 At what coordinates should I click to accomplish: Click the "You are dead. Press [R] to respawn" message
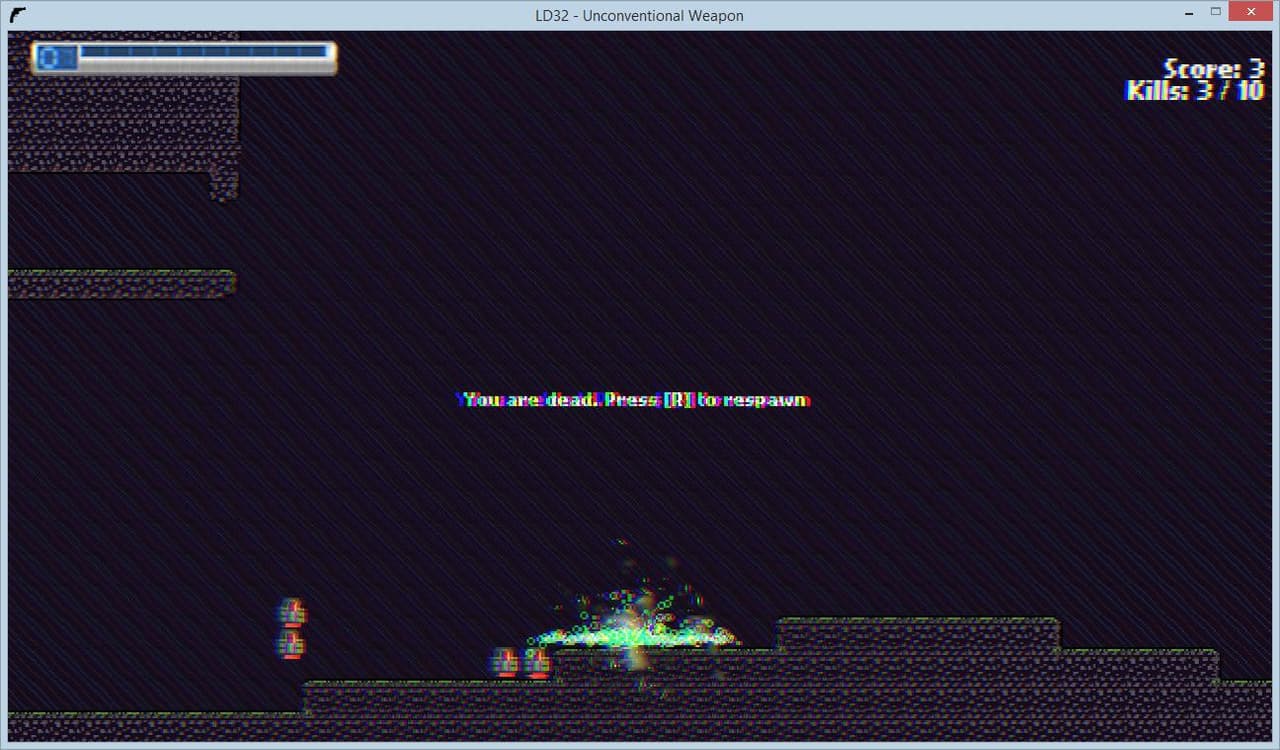tap(633, 400)
